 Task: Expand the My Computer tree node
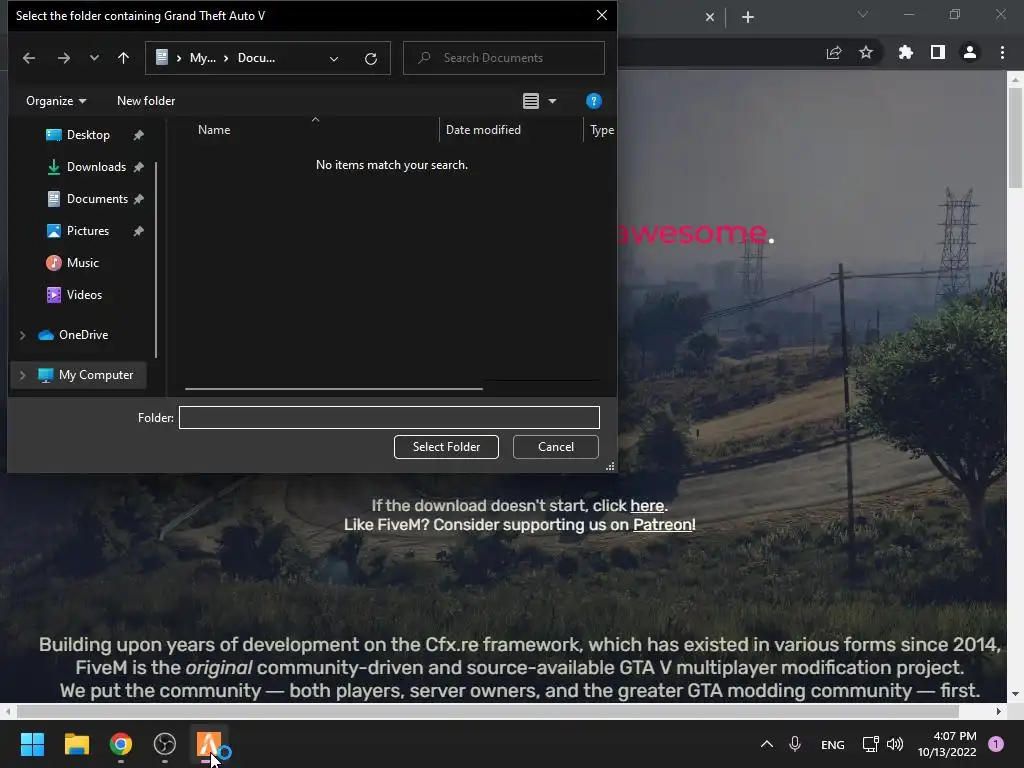[x=22, y=376]
